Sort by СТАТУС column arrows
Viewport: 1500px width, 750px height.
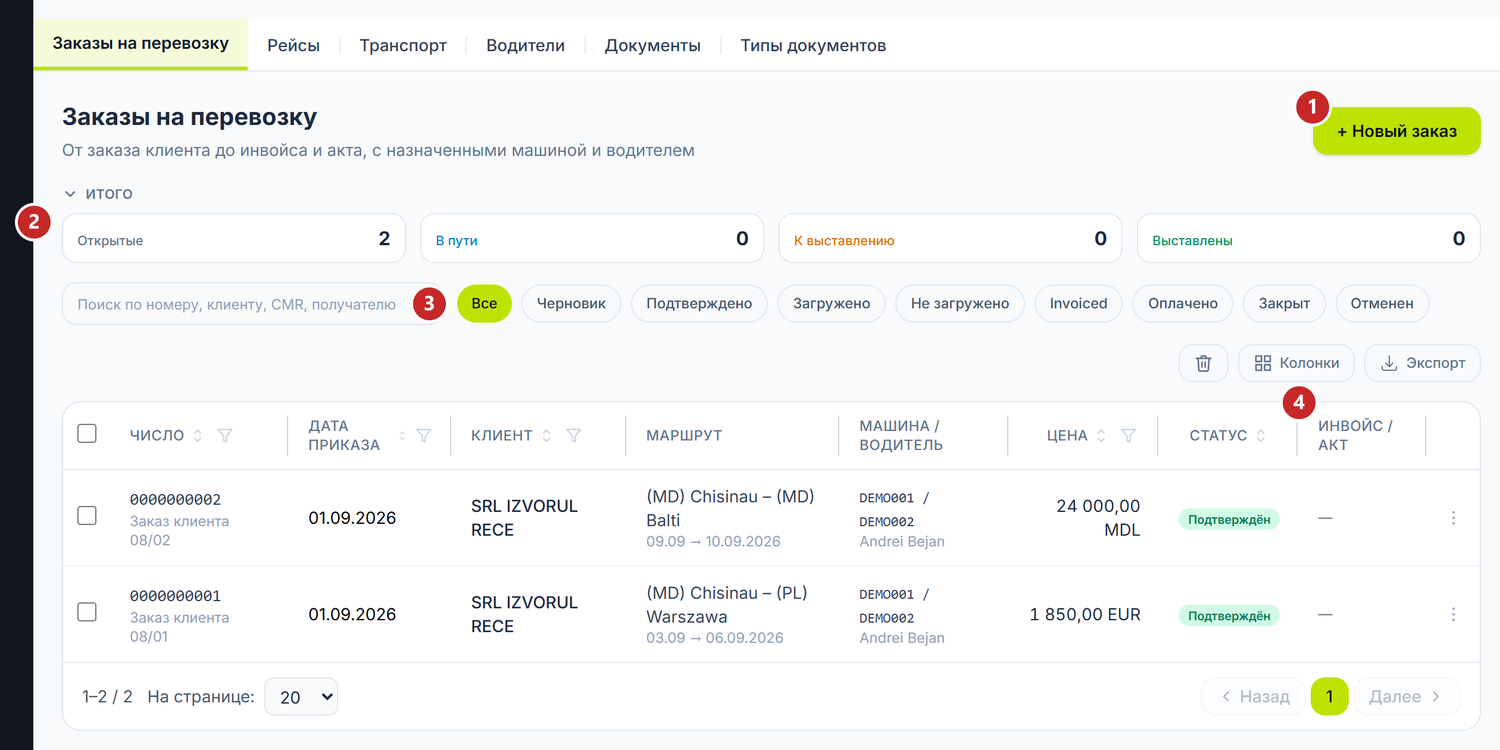point(1261,436)
